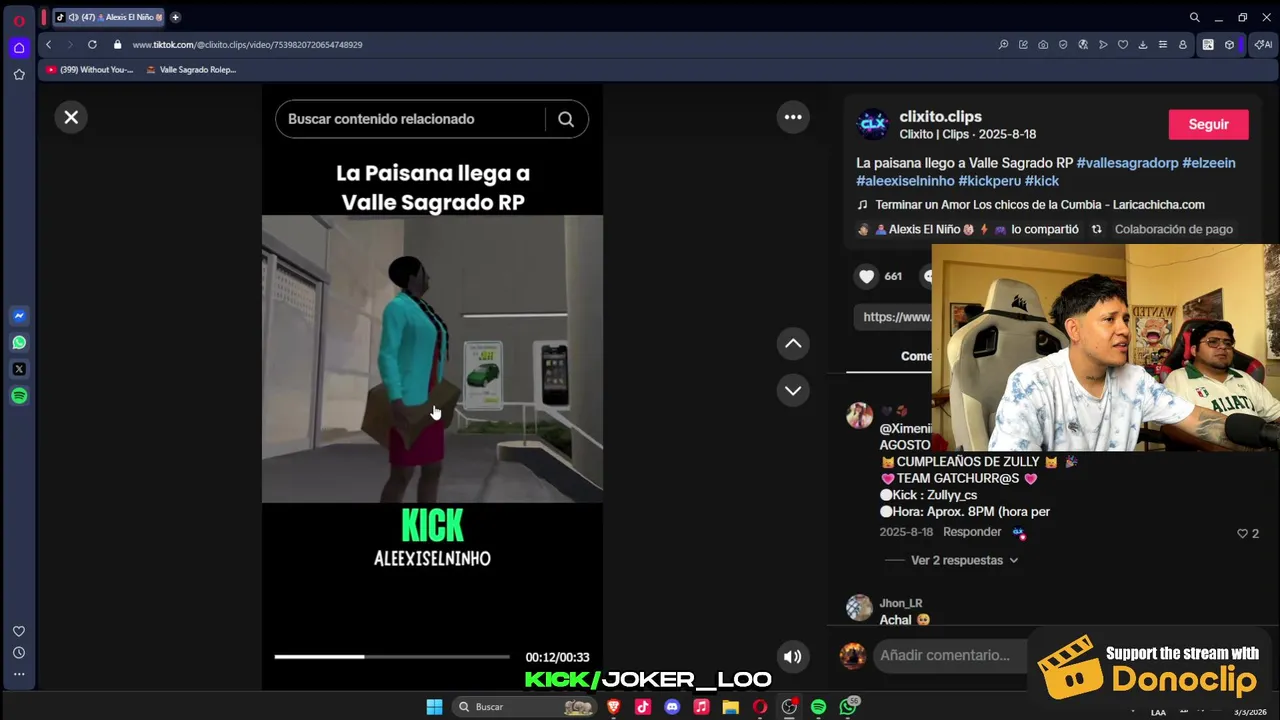Open OBS Studio from taskbar
Viewport: 1280px width, 720px height.
pyautogui.click(x=789, y=707)
